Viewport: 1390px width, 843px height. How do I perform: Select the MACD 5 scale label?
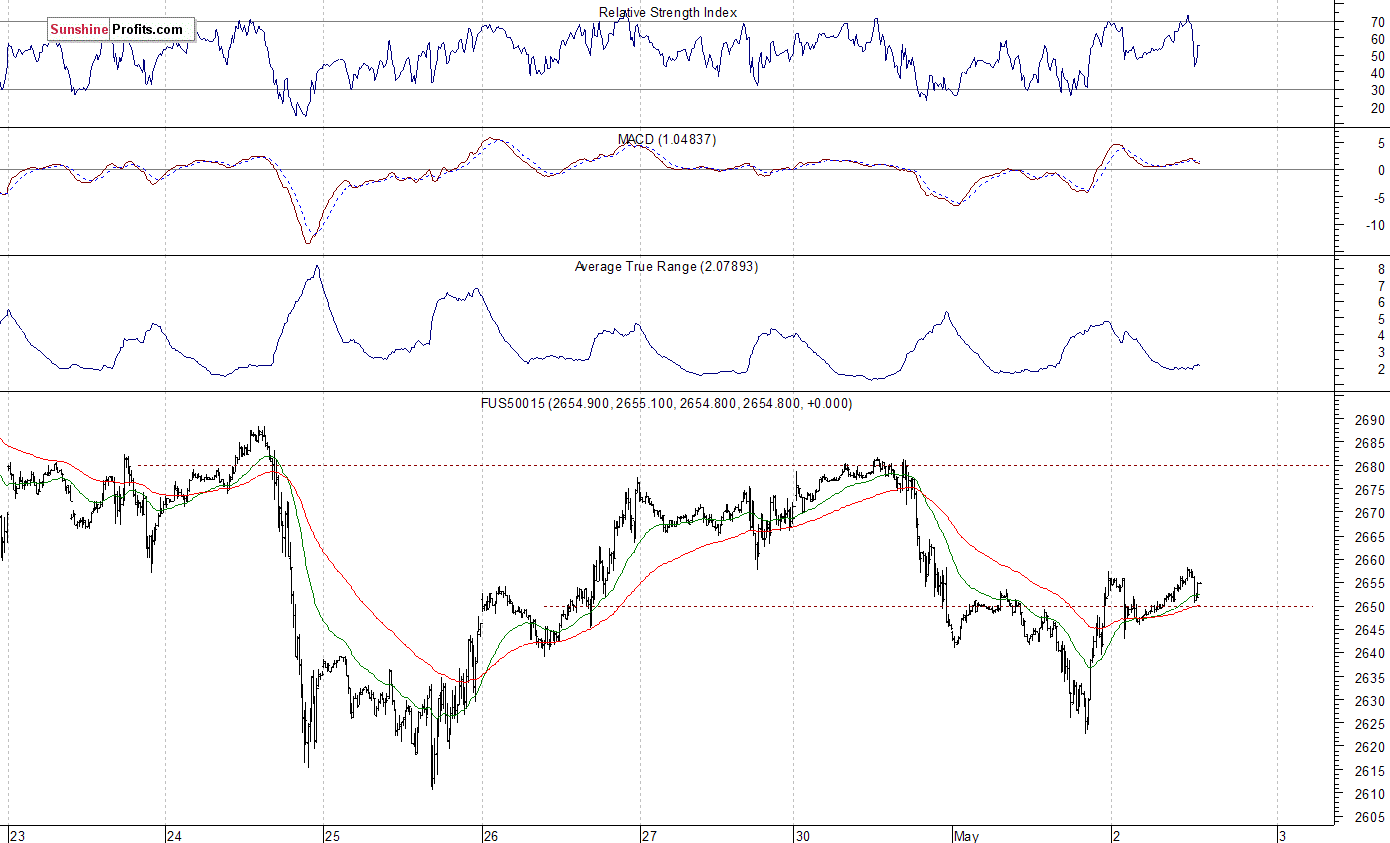point(1380,143)
